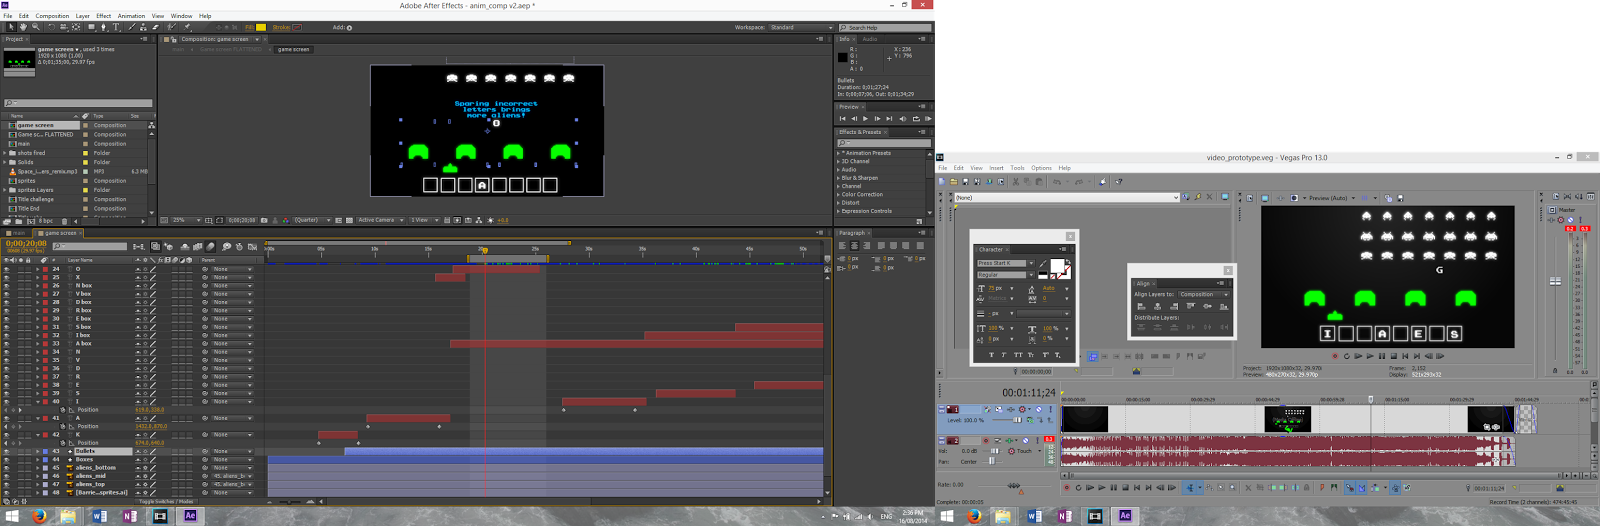Open the Workspace Standard dropdown
Screen dimensions: 1600x526
point(801,28)
